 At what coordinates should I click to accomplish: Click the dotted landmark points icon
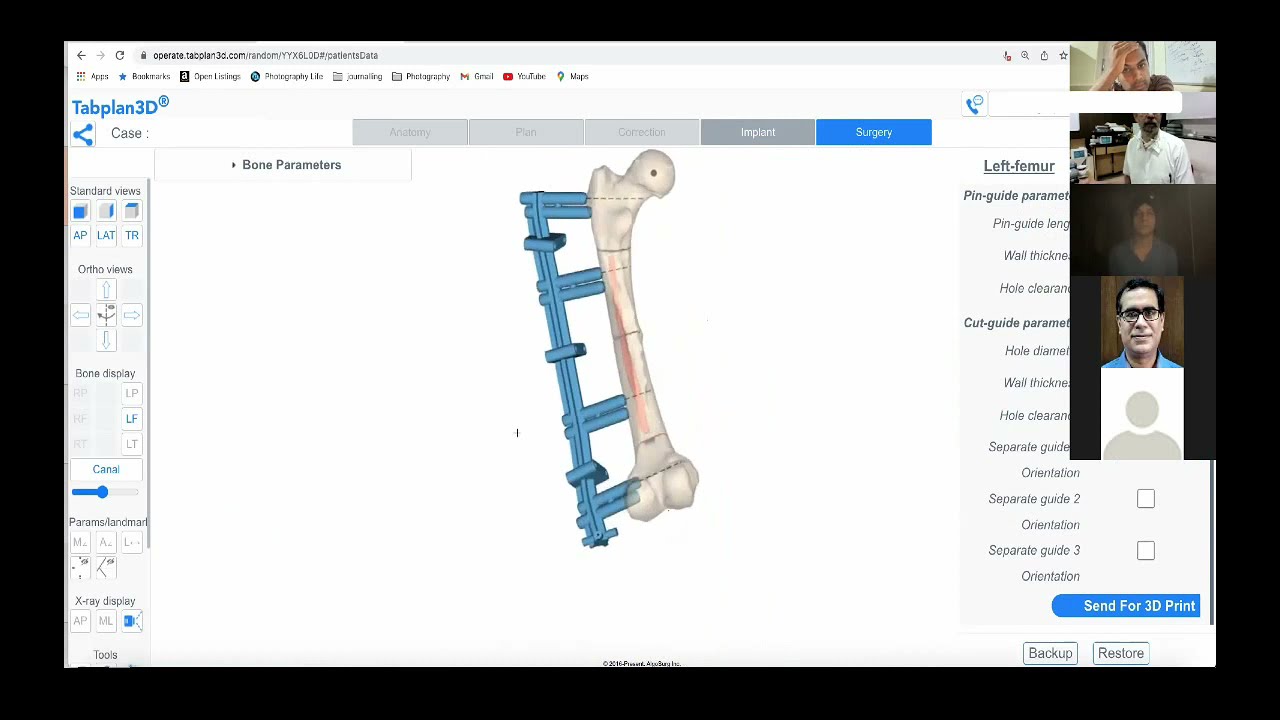[x=80, y=567]
